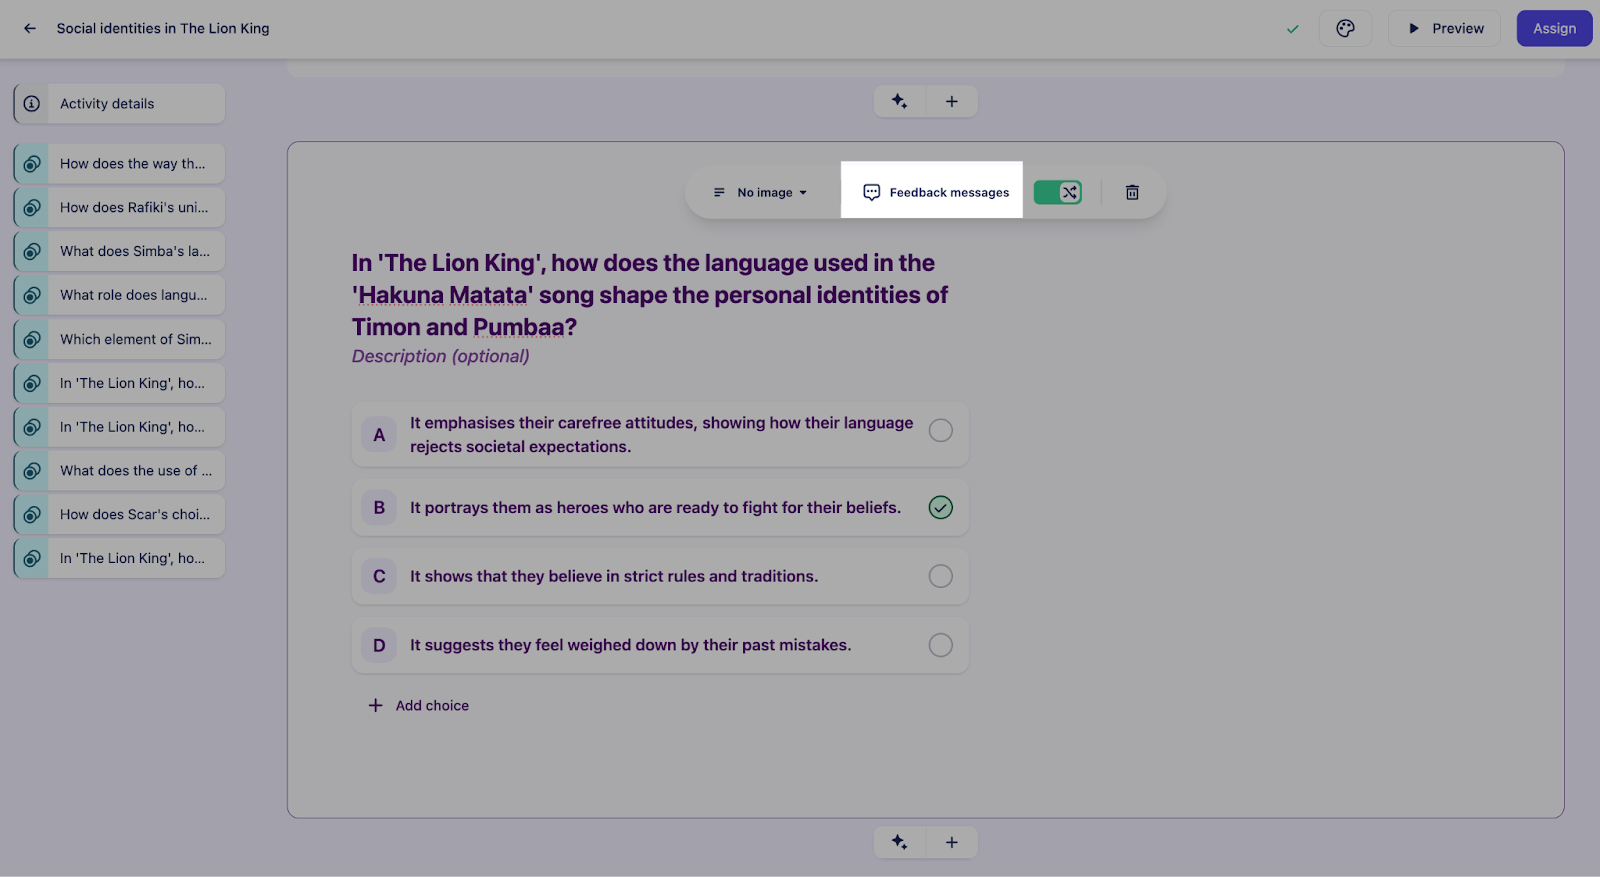Click target icon beside 'What role does langu...'
This screenshot has width=1600, height=877.
pyautogui.click(x=32, y=296)
